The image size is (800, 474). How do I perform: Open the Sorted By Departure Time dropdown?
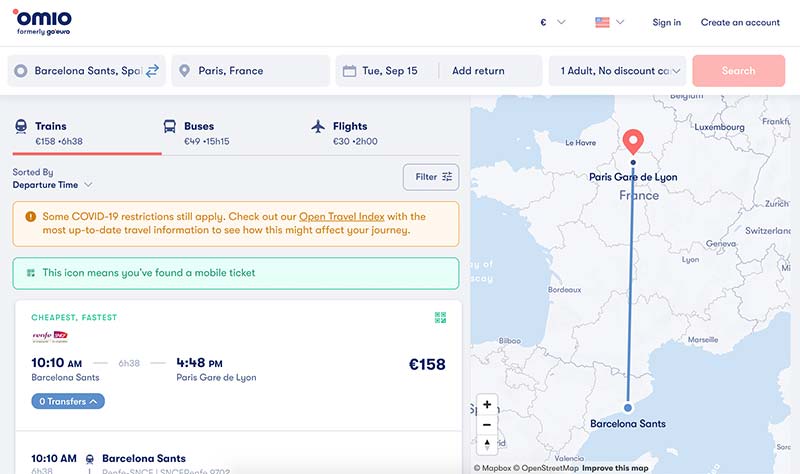[52, 185]
